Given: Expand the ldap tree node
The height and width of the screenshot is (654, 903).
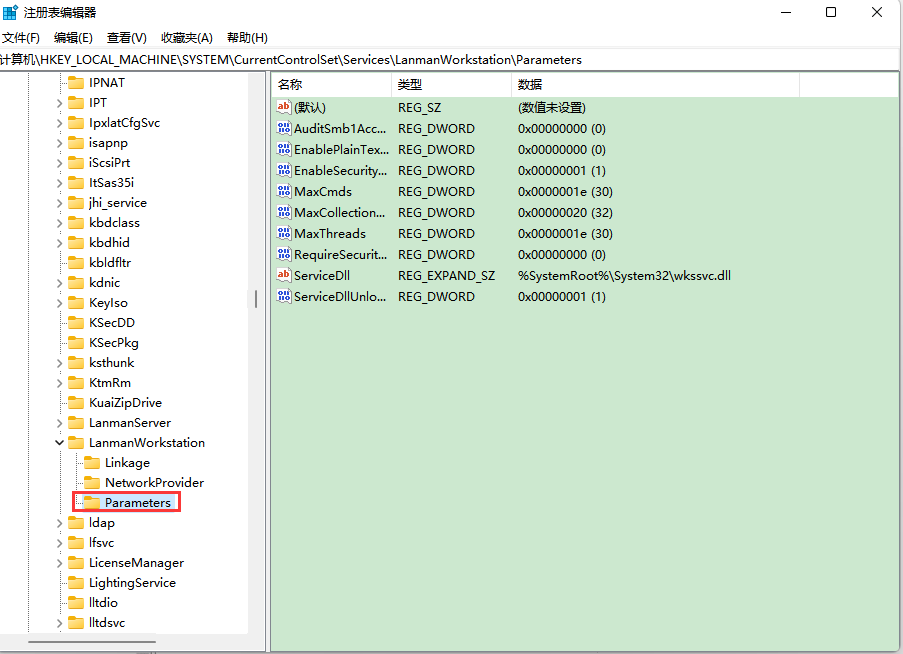Looking at the screenshot, I should [x=59, y=522].
